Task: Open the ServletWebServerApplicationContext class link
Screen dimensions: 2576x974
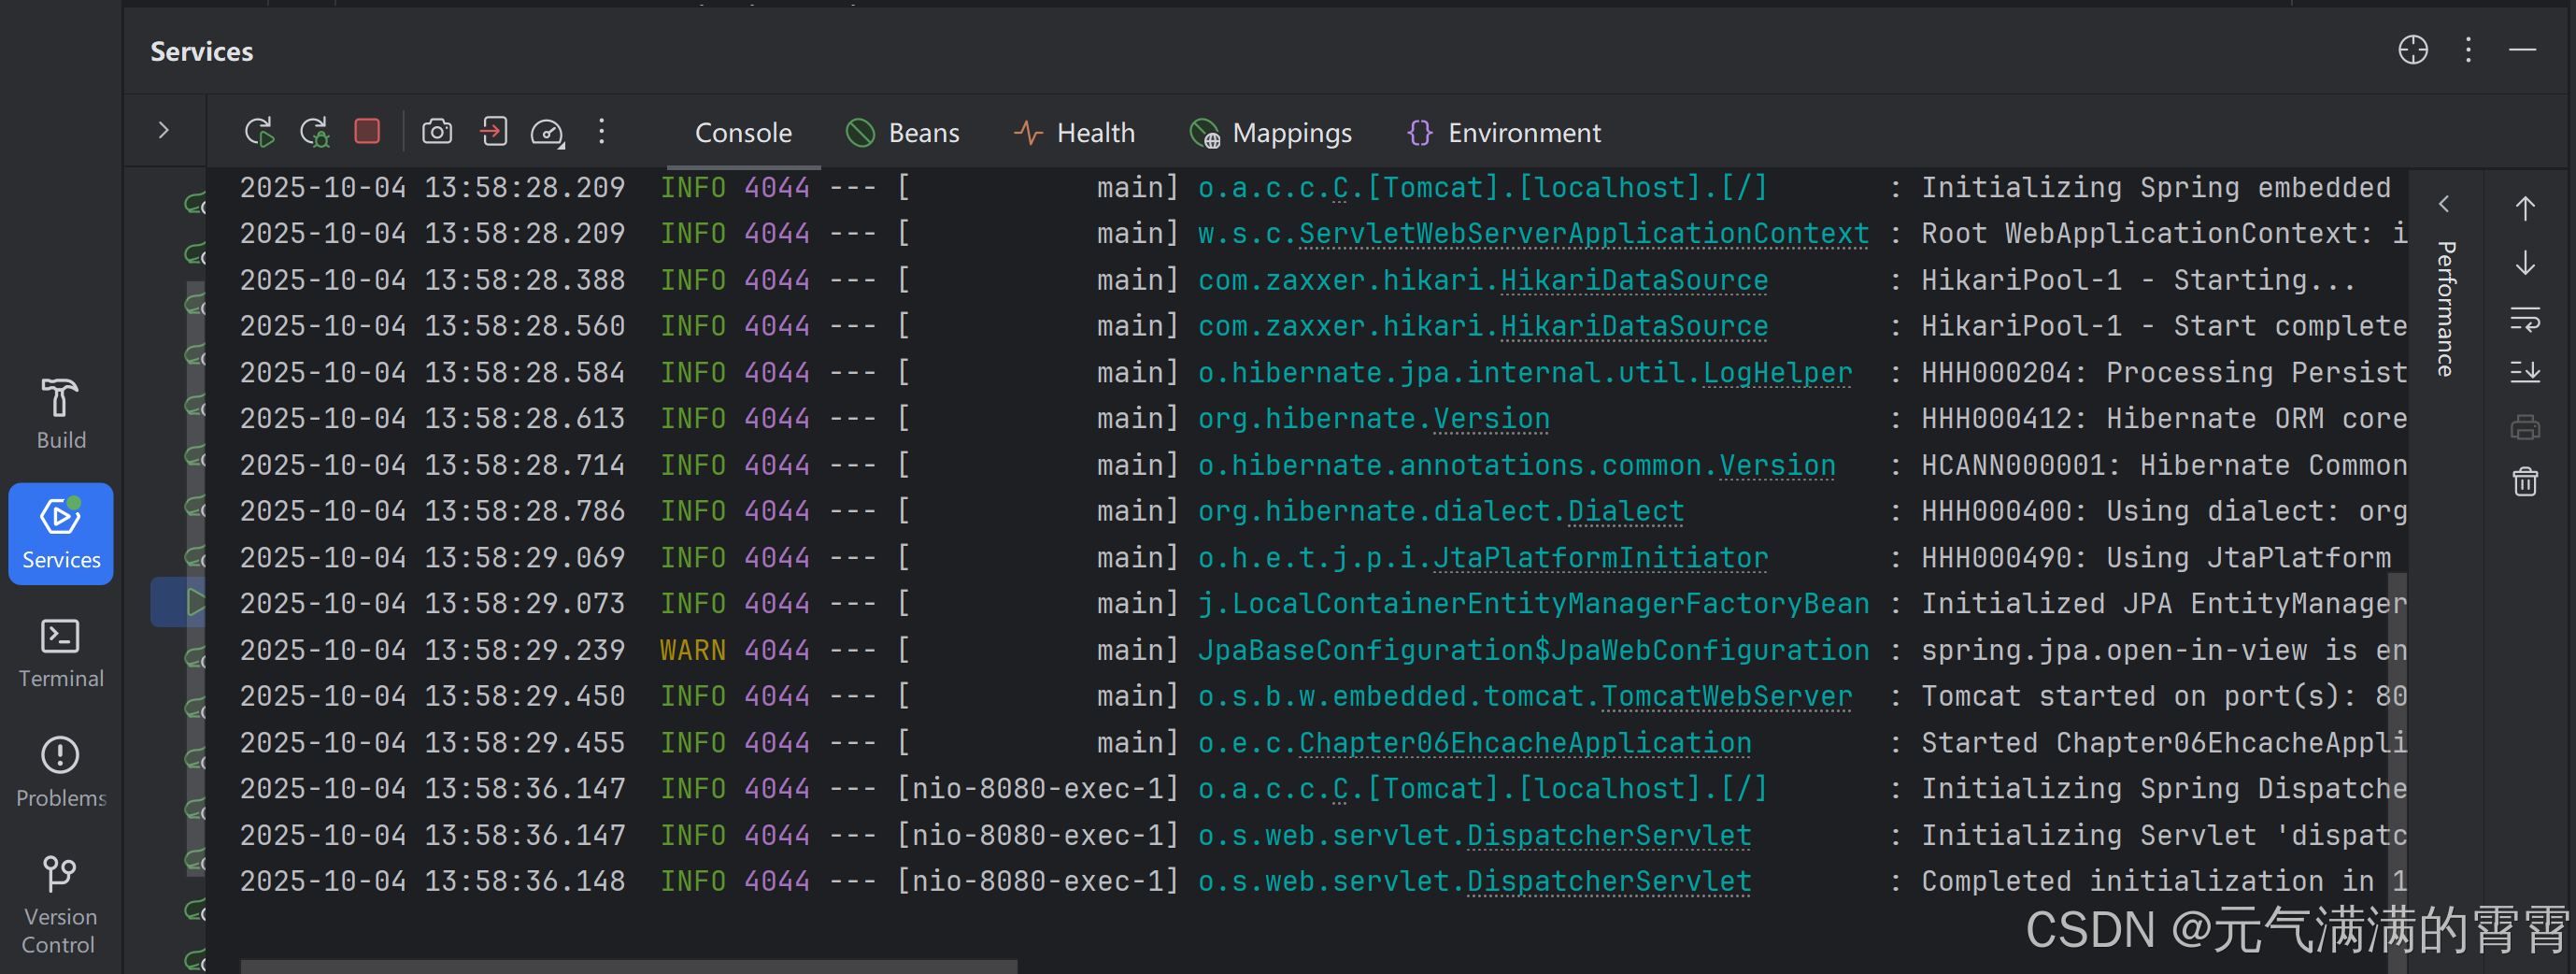Action: [x=1583, y=234]
